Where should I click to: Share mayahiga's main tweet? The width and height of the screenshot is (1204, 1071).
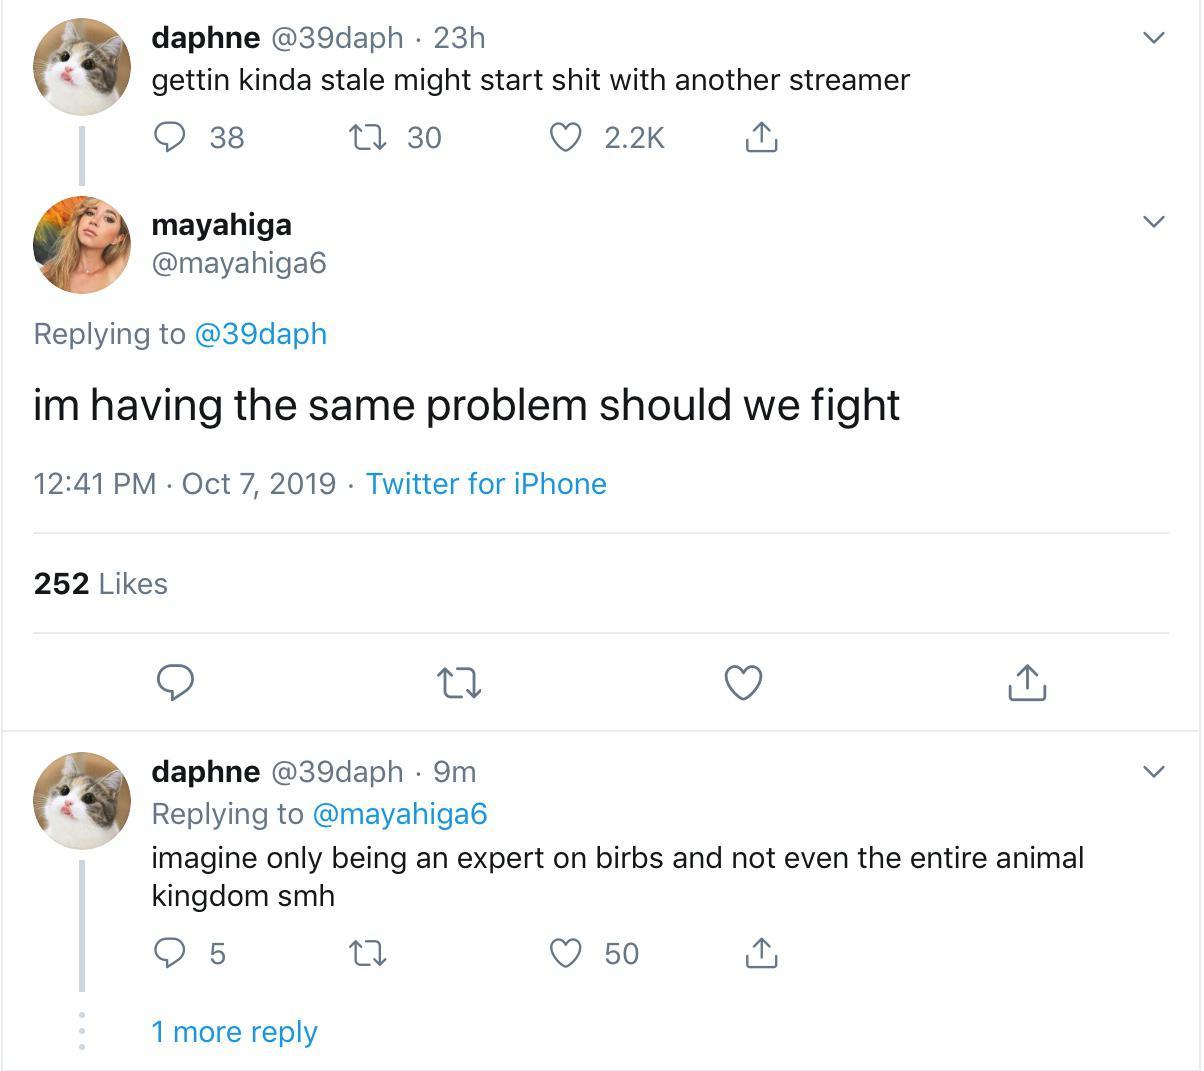(1026, 683)
